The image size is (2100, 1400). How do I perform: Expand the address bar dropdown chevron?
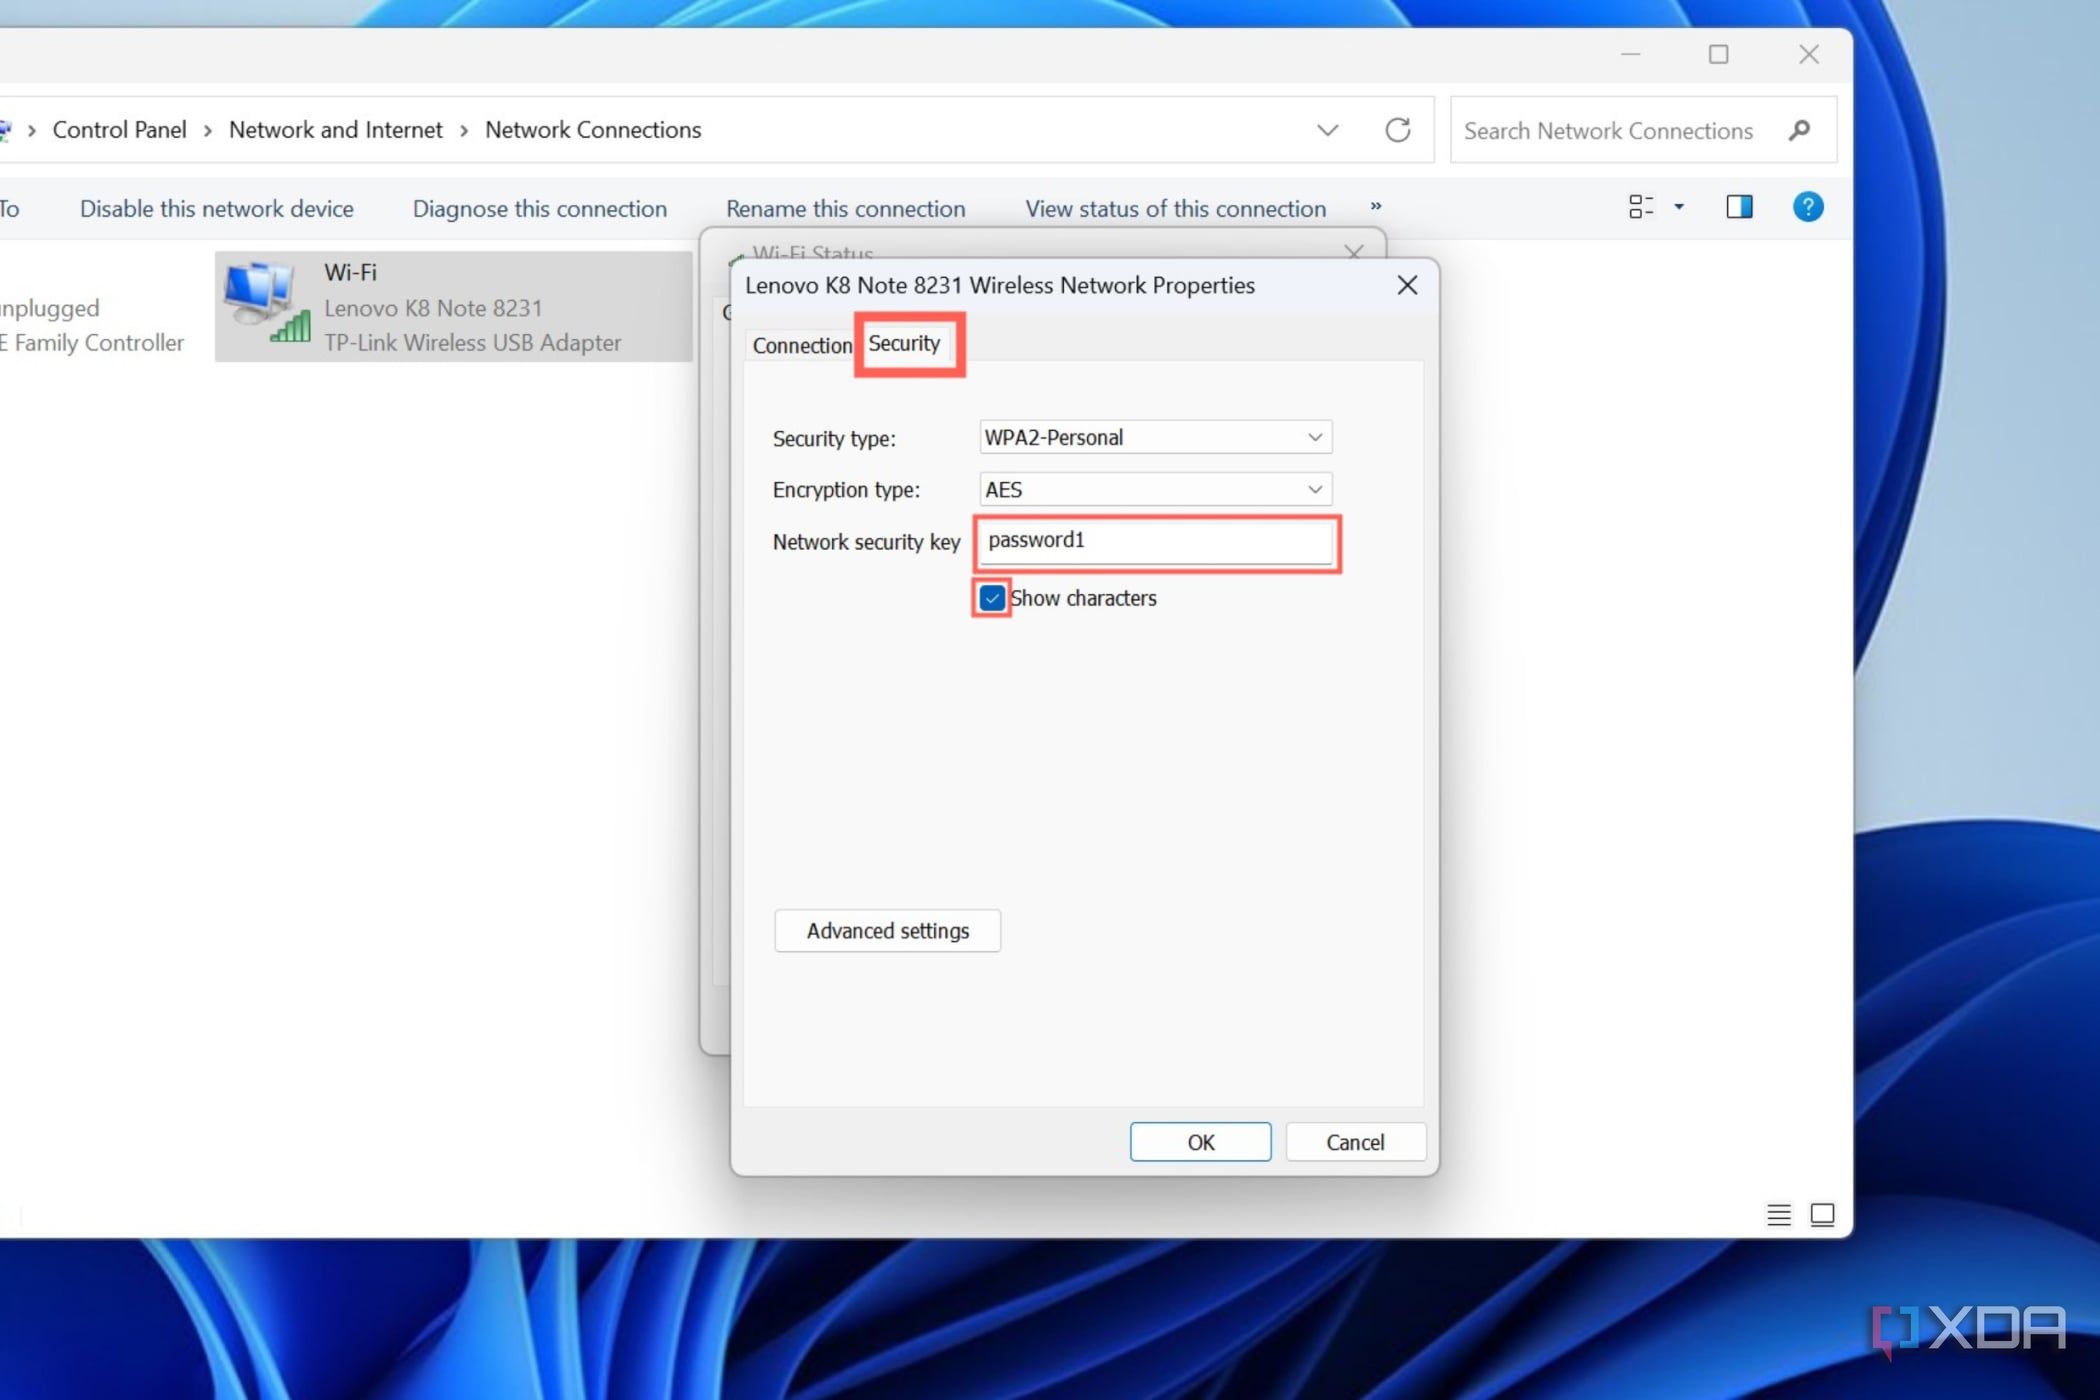[x=1328, y=130]
